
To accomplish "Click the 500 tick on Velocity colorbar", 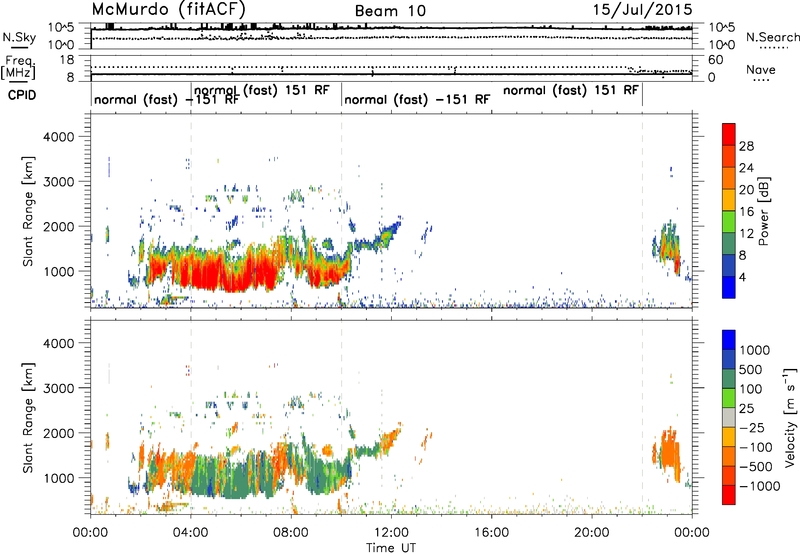I will 751,370.
